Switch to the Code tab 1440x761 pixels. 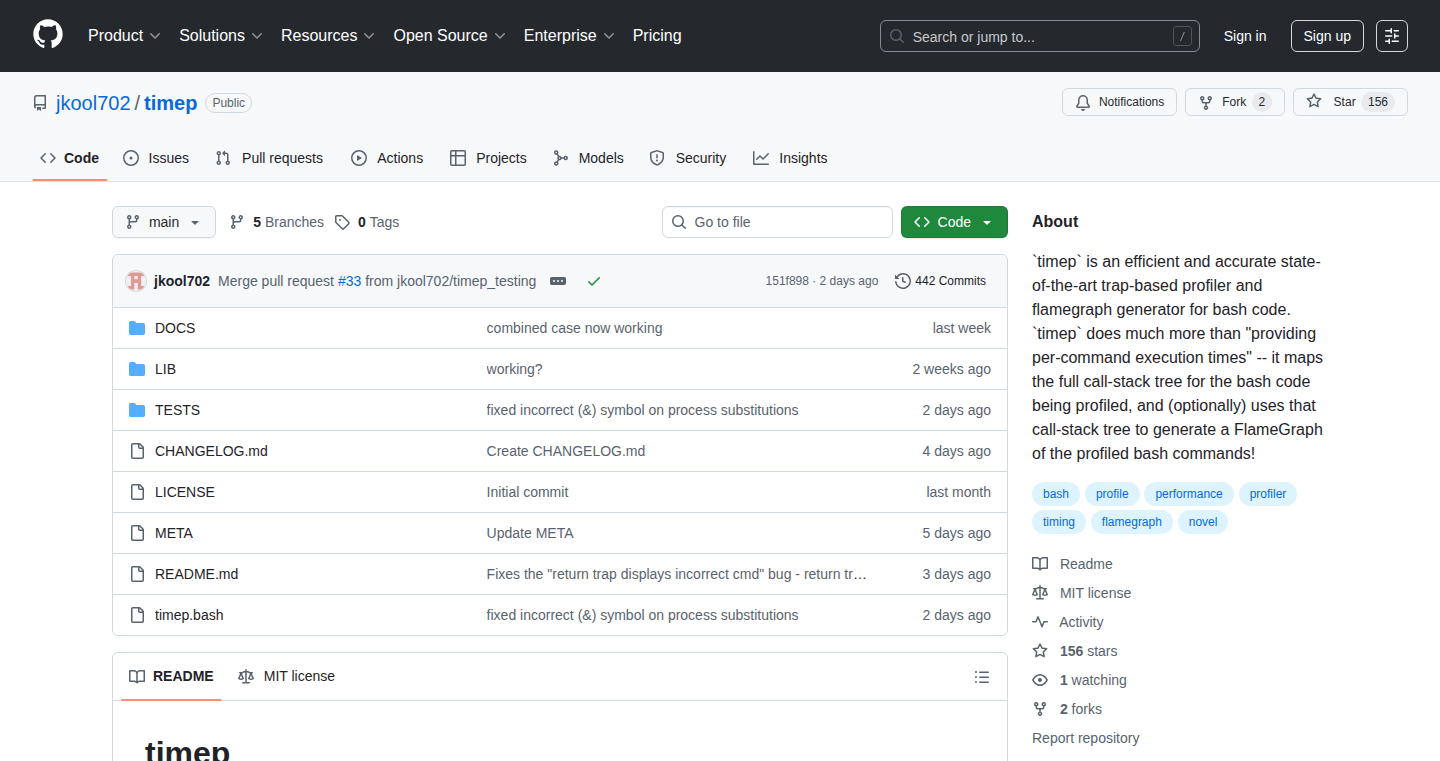click(x=70, y=158)
